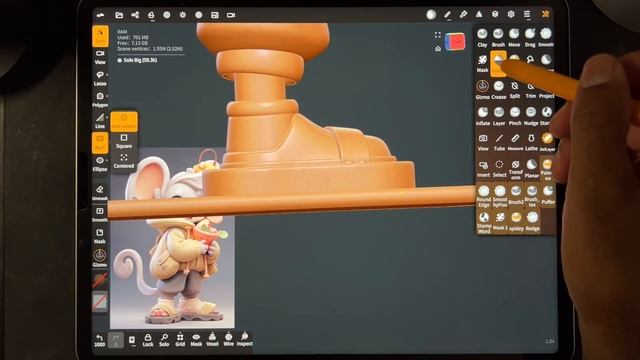Toggle the highlighted Auto validate option
Screen dimensions: 640x360
[124, 121]
